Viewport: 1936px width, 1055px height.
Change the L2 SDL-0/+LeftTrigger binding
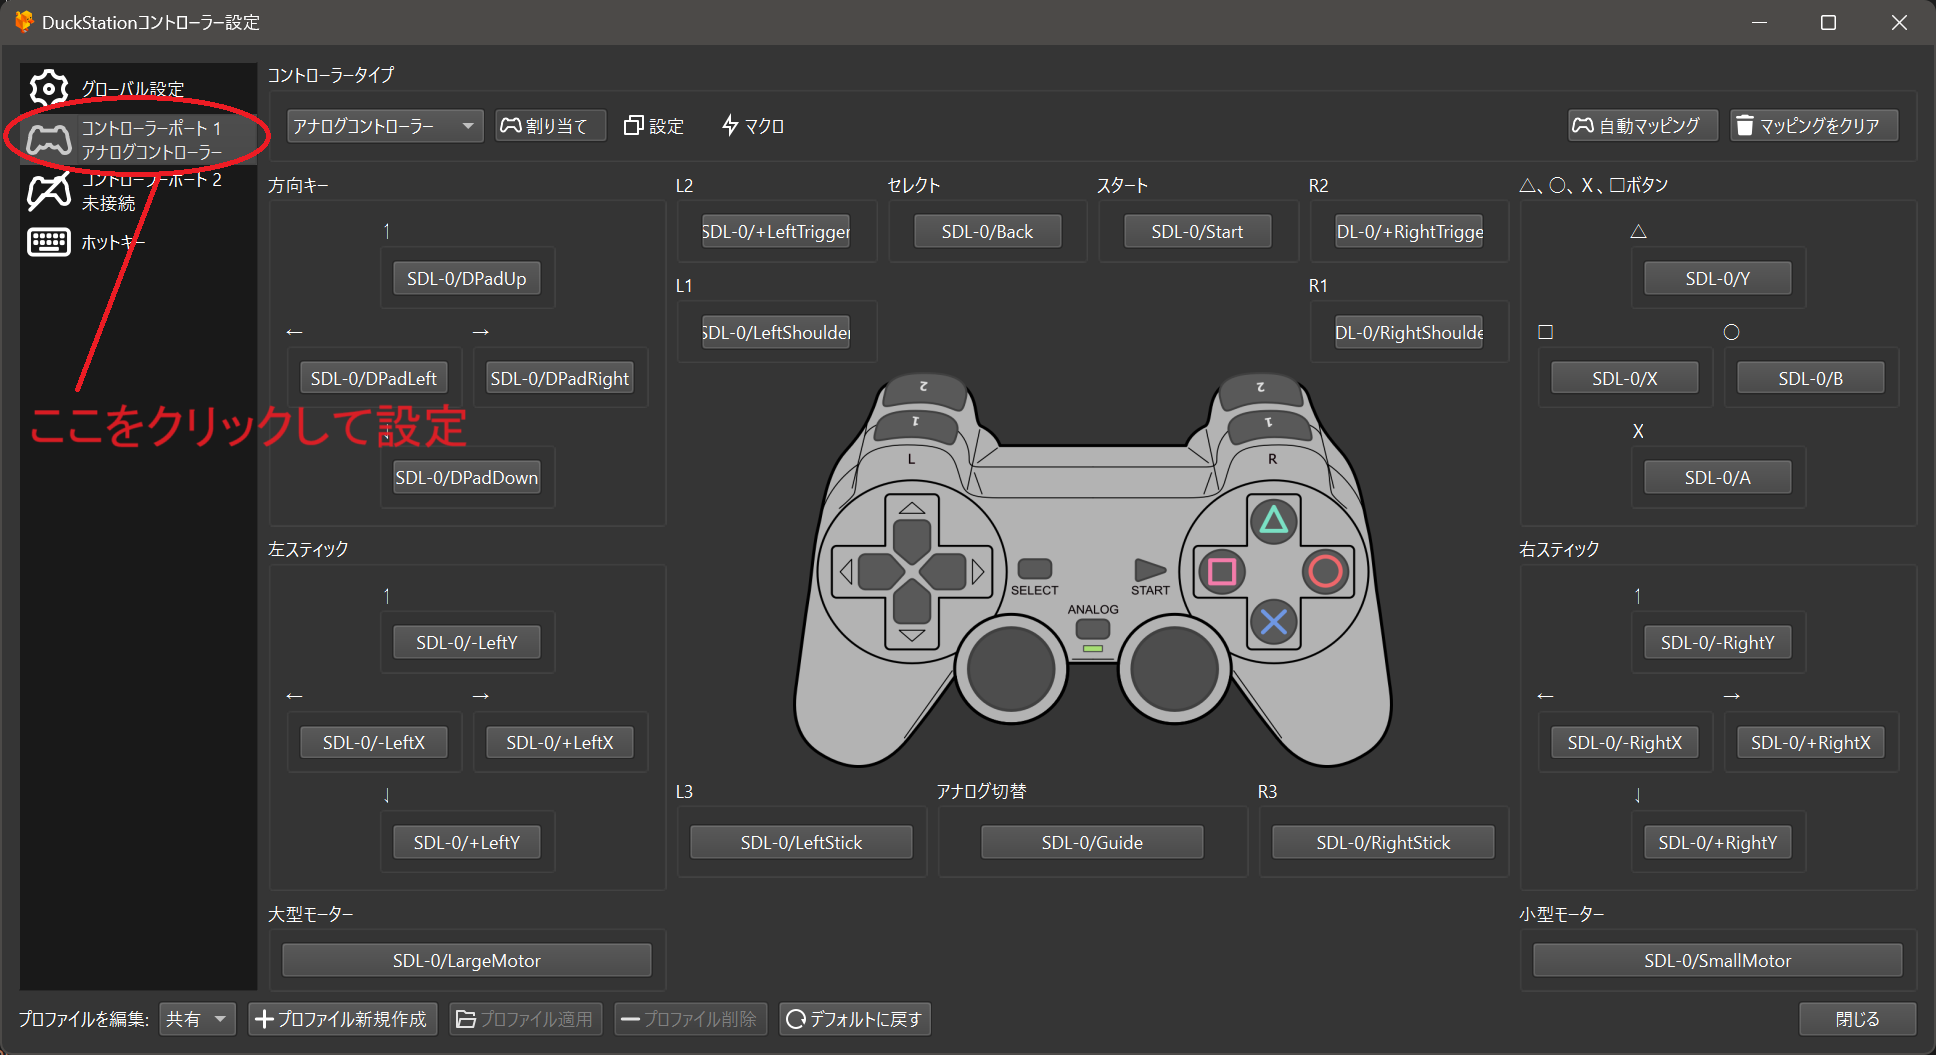coord(776,231)
